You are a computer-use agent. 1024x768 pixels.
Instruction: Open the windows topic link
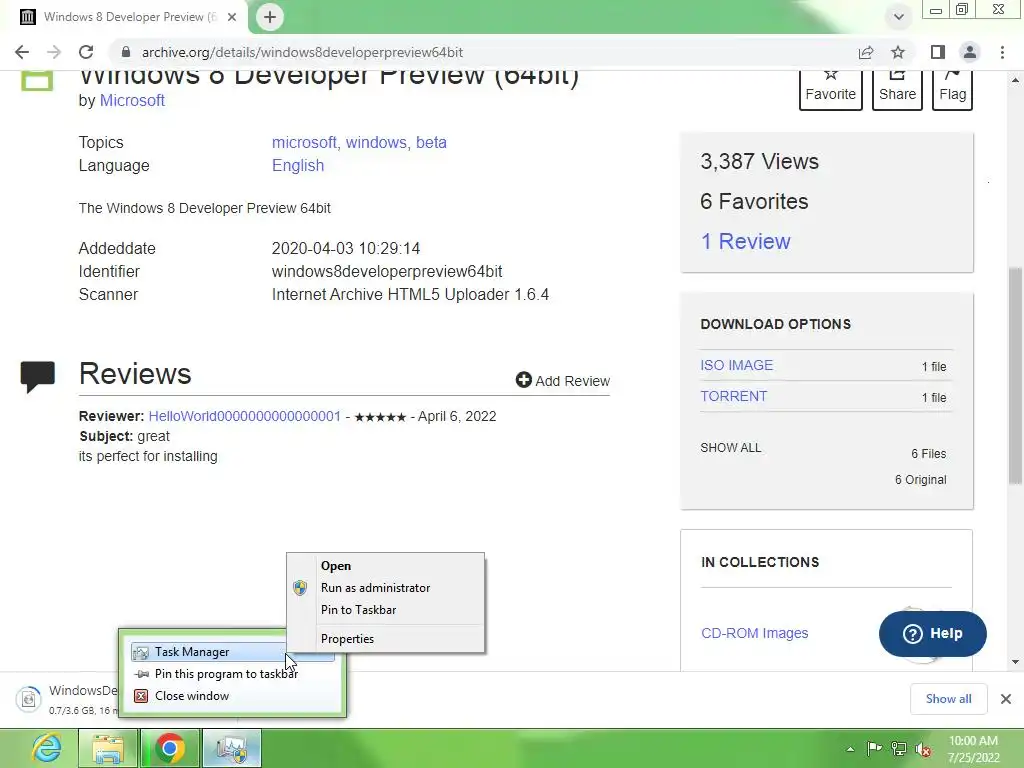[x=377, y=142]
